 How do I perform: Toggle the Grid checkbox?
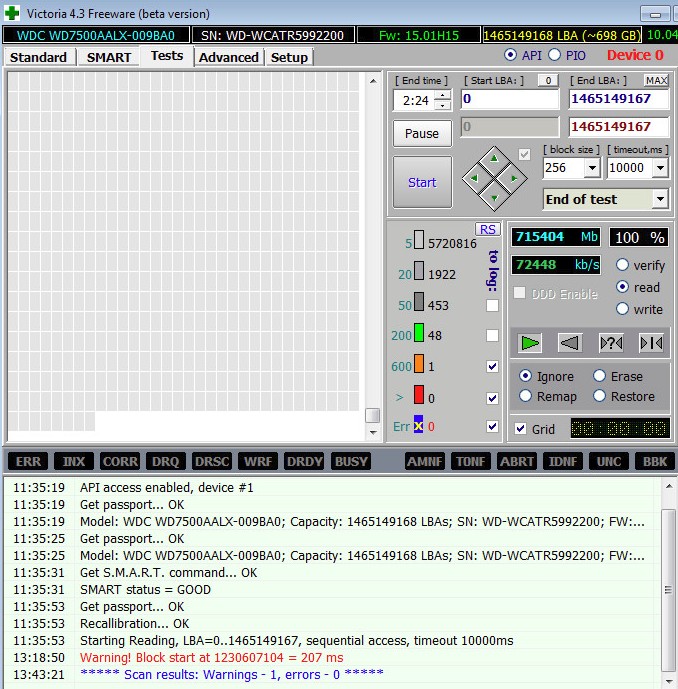tap(520, 429)
